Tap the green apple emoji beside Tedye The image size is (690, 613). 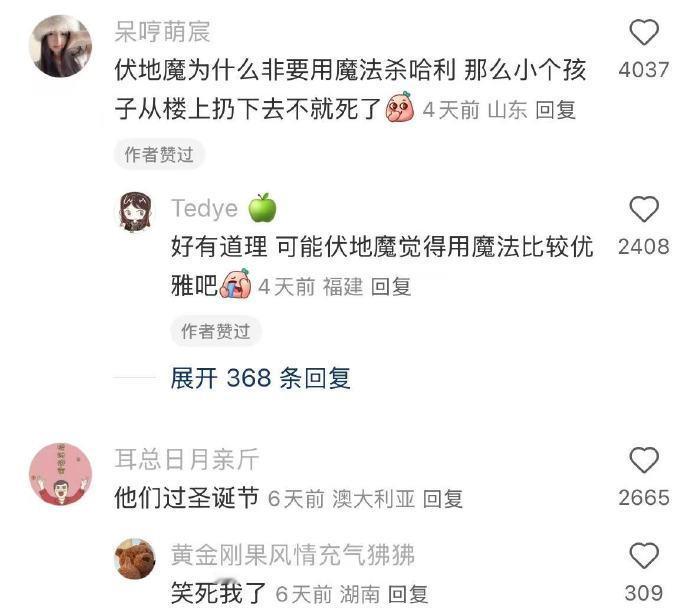coord(262,207)
